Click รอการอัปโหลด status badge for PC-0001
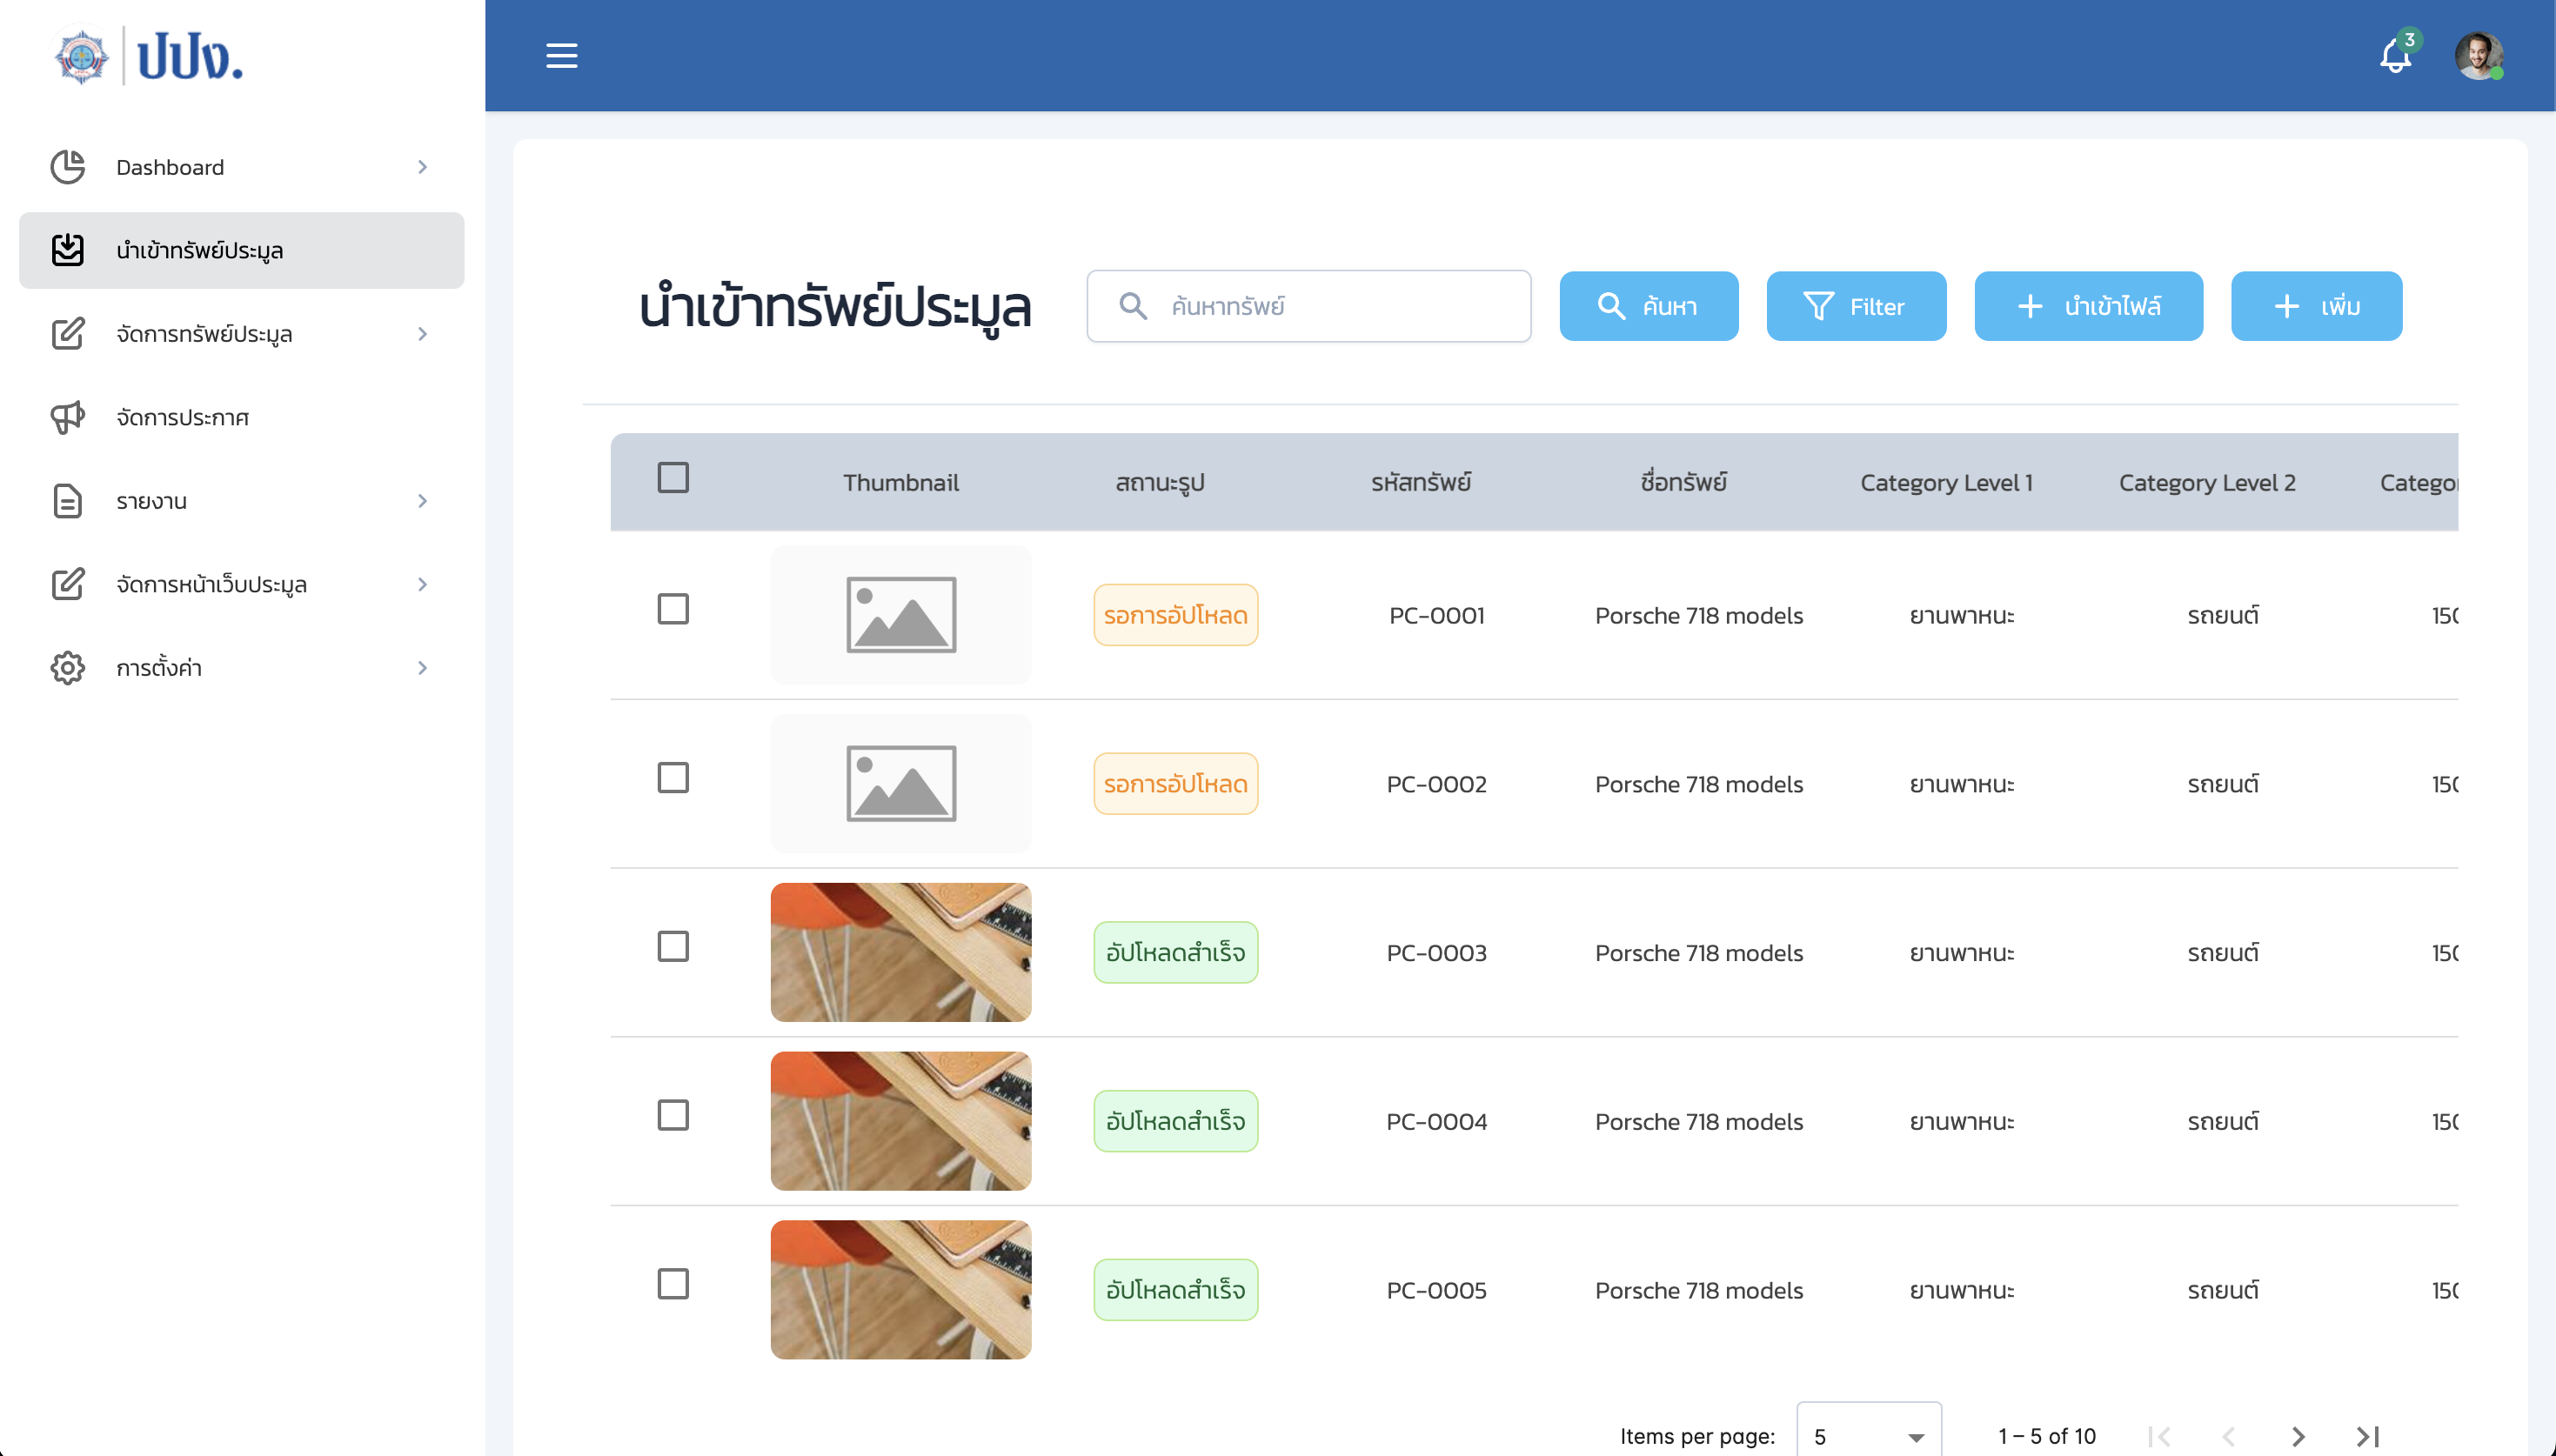Viewport: 2556px width, 1456px height. [x=1175, y=615]
